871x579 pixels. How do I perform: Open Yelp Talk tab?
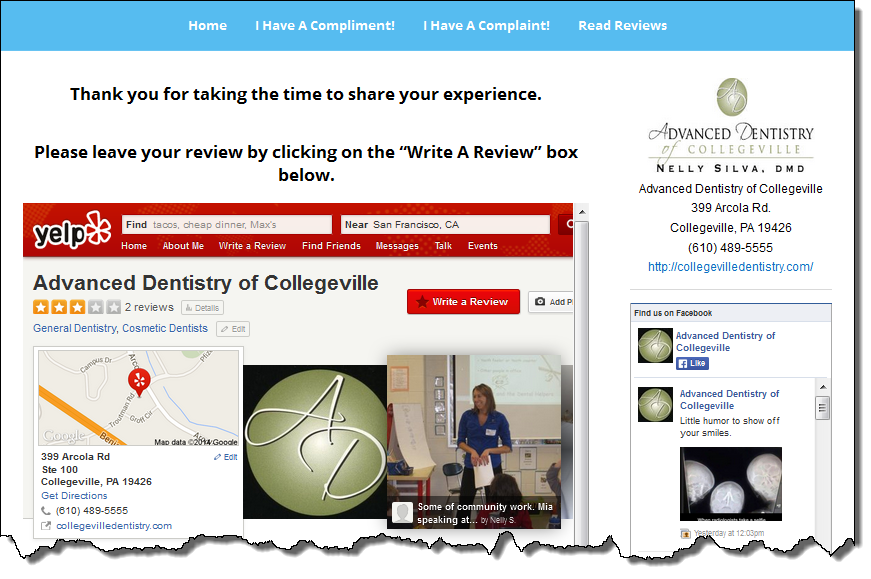(x=443, y=246)
